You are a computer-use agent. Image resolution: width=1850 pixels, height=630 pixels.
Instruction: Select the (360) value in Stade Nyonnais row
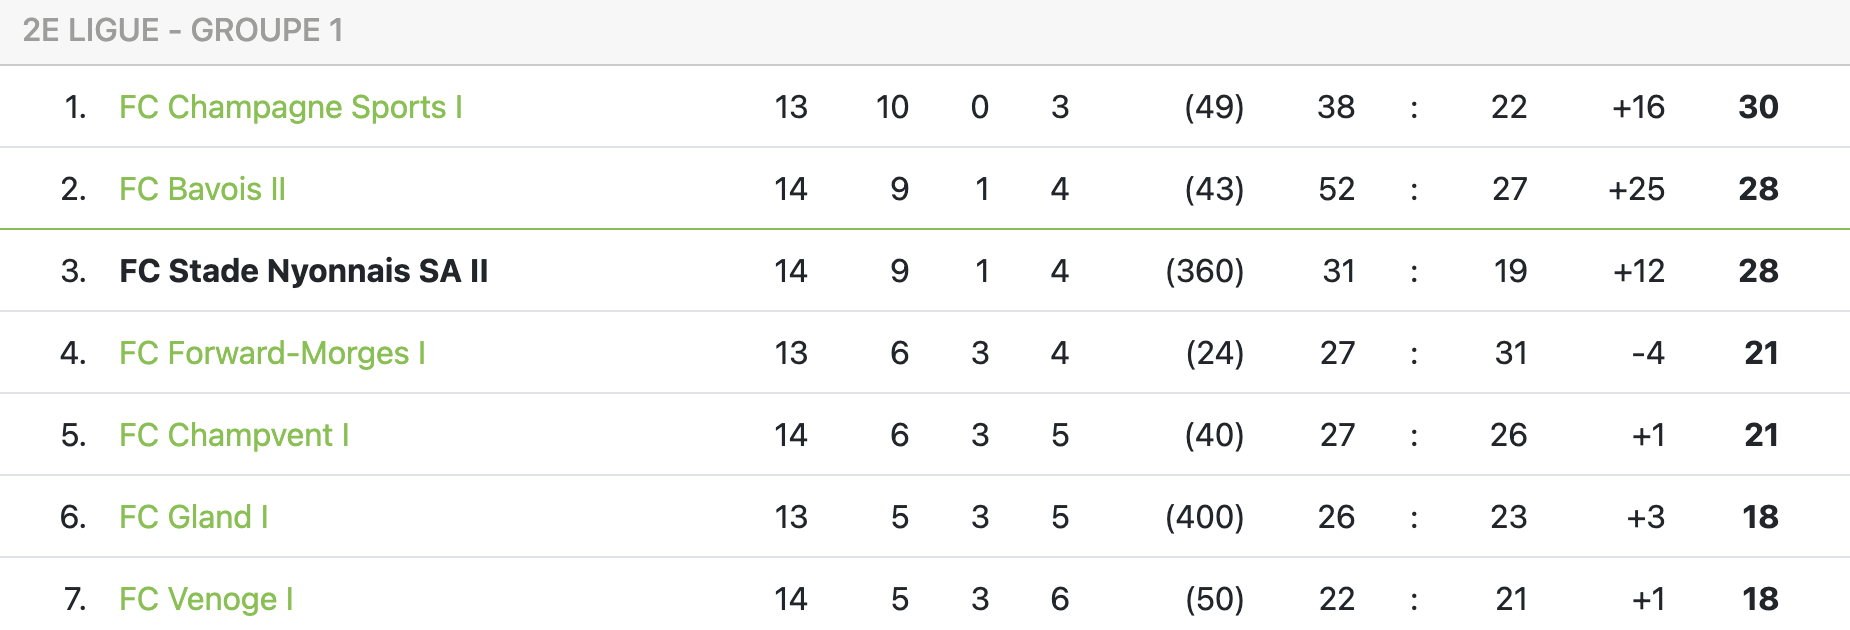click(x=1204, y=271)
